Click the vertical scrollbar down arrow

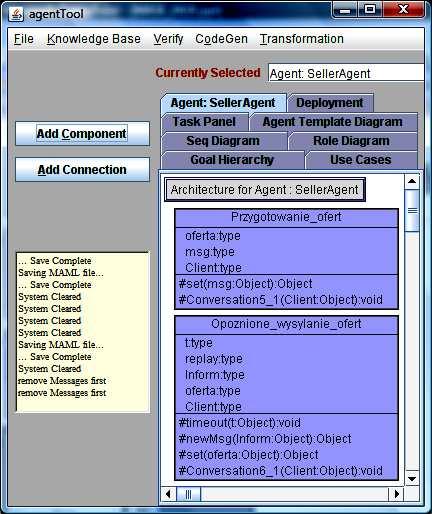(412, 479)
